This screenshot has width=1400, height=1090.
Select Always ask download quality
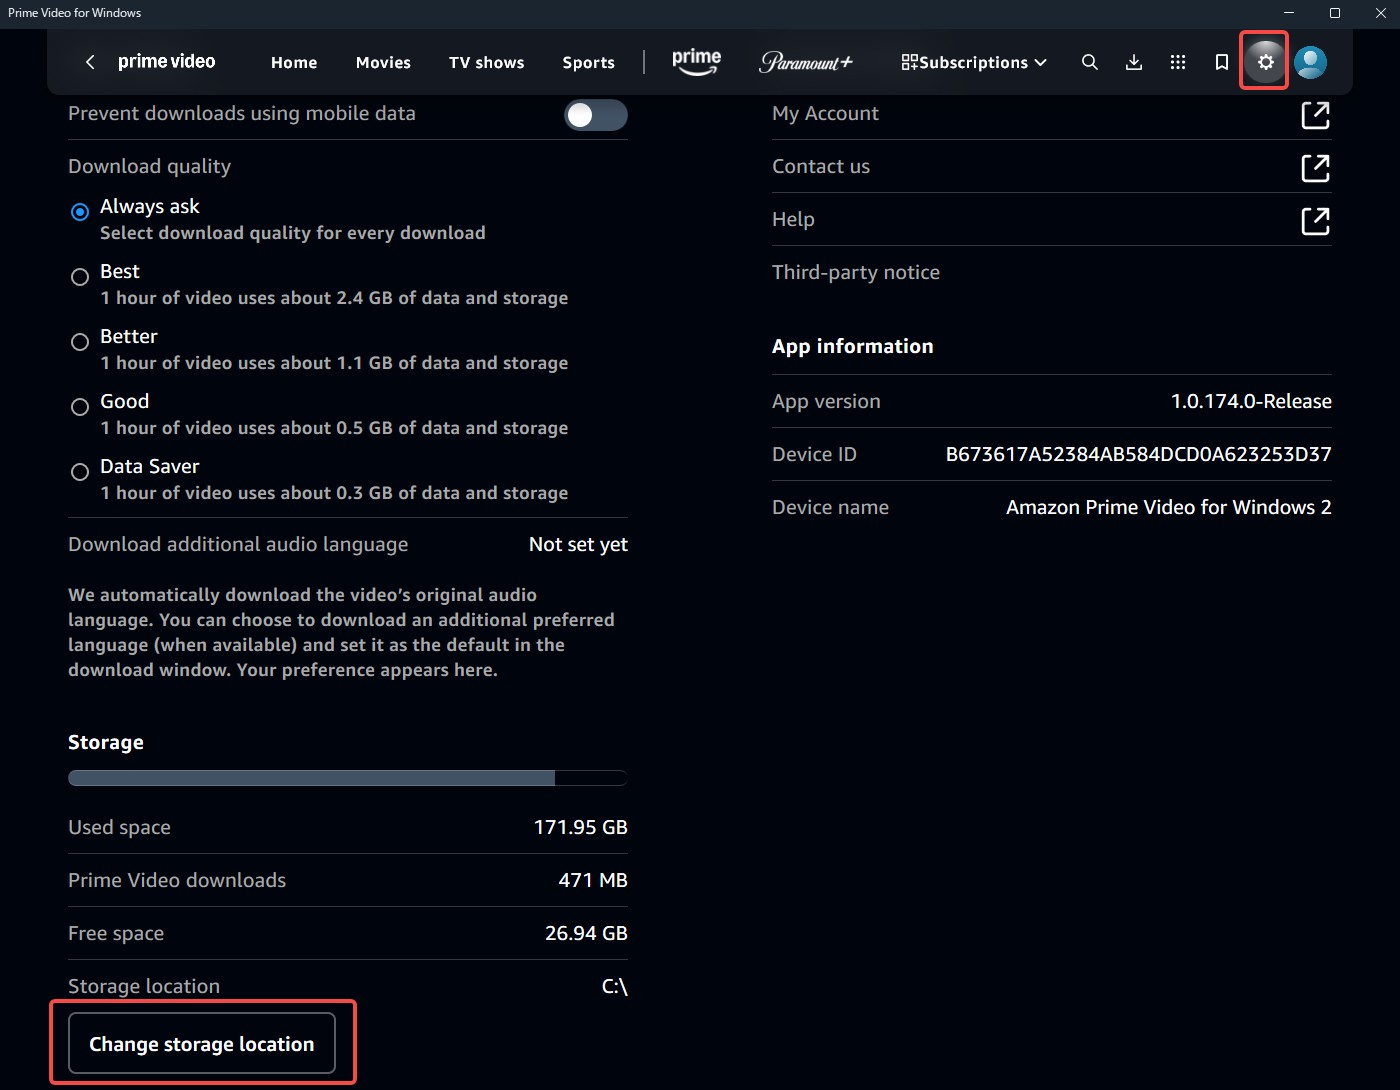[x=80, y=212]
